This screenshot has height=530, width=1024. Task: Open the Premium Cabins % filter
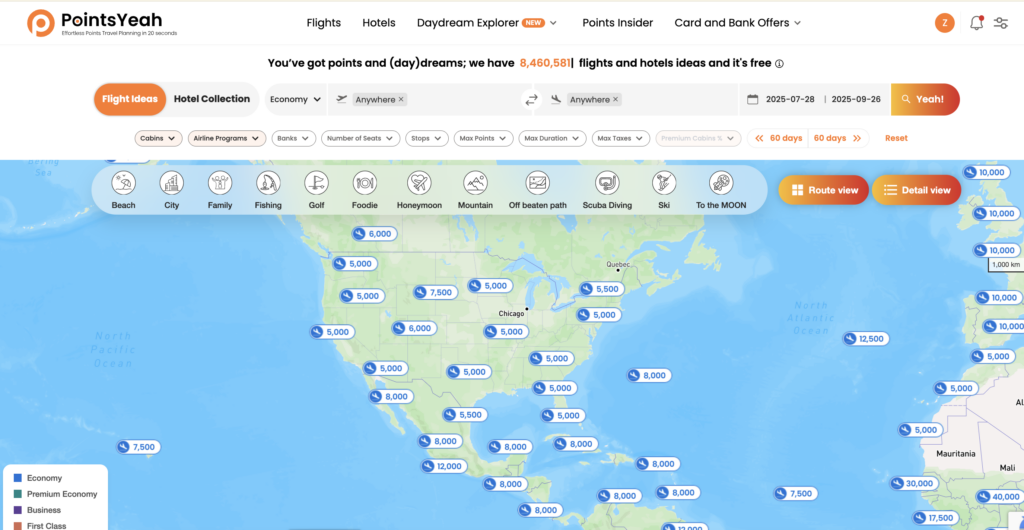(x=699, y=138)
